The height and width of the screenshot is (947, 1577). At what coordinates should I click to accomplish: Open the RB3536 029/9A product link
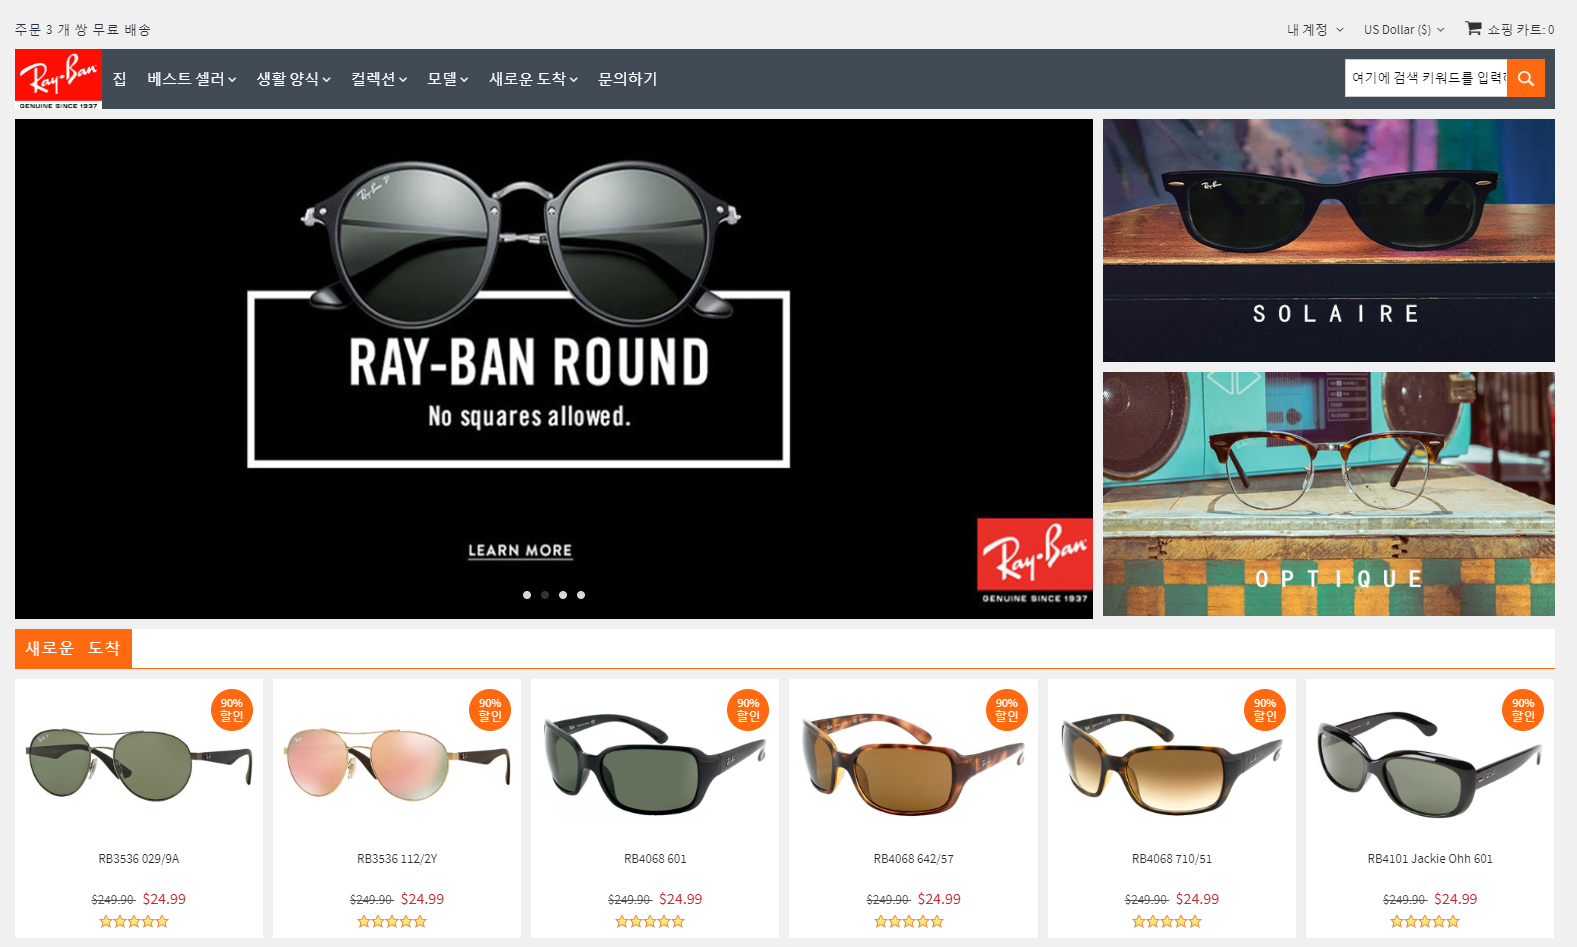[x=139, y=859]
